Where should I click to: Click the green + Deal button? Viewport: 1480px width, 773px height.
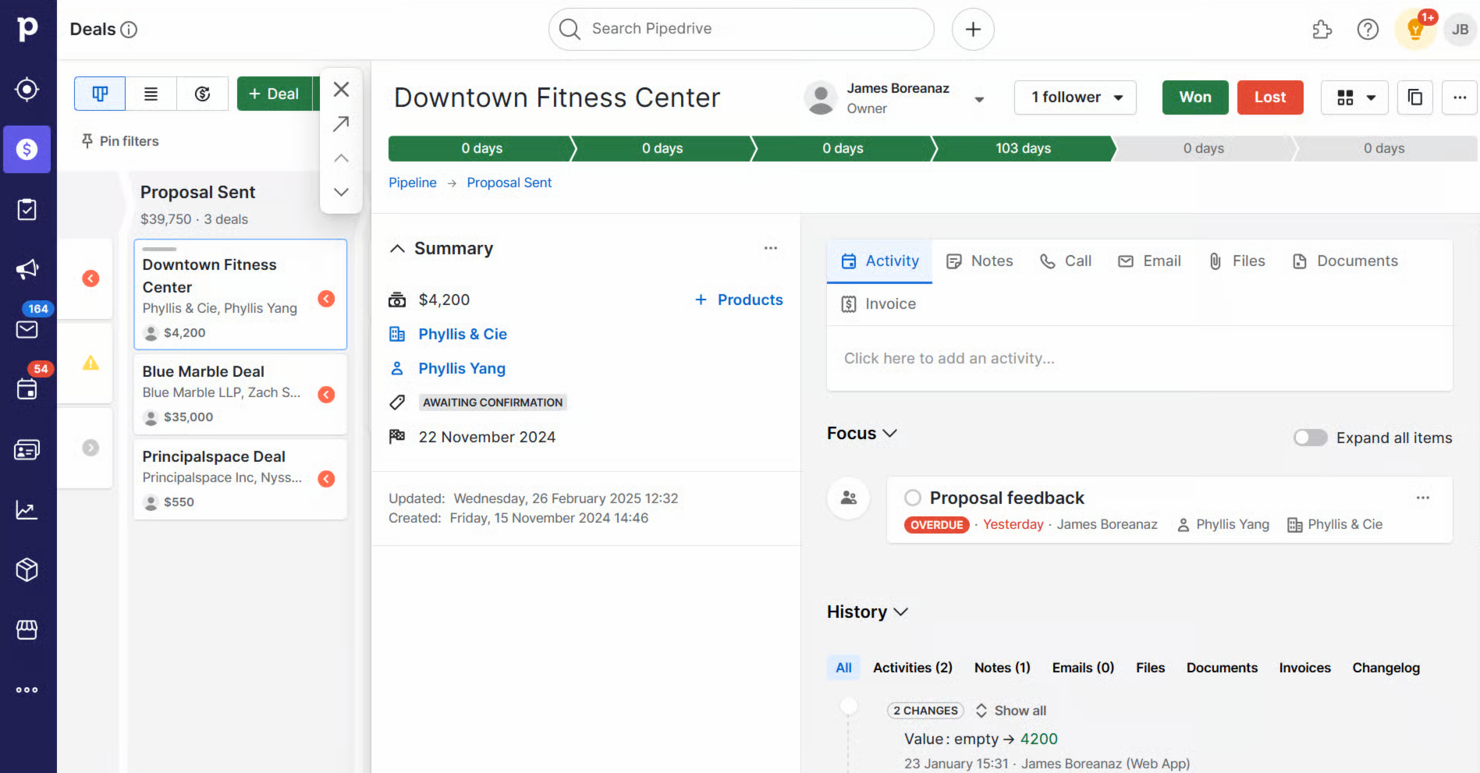click(274, 93)
